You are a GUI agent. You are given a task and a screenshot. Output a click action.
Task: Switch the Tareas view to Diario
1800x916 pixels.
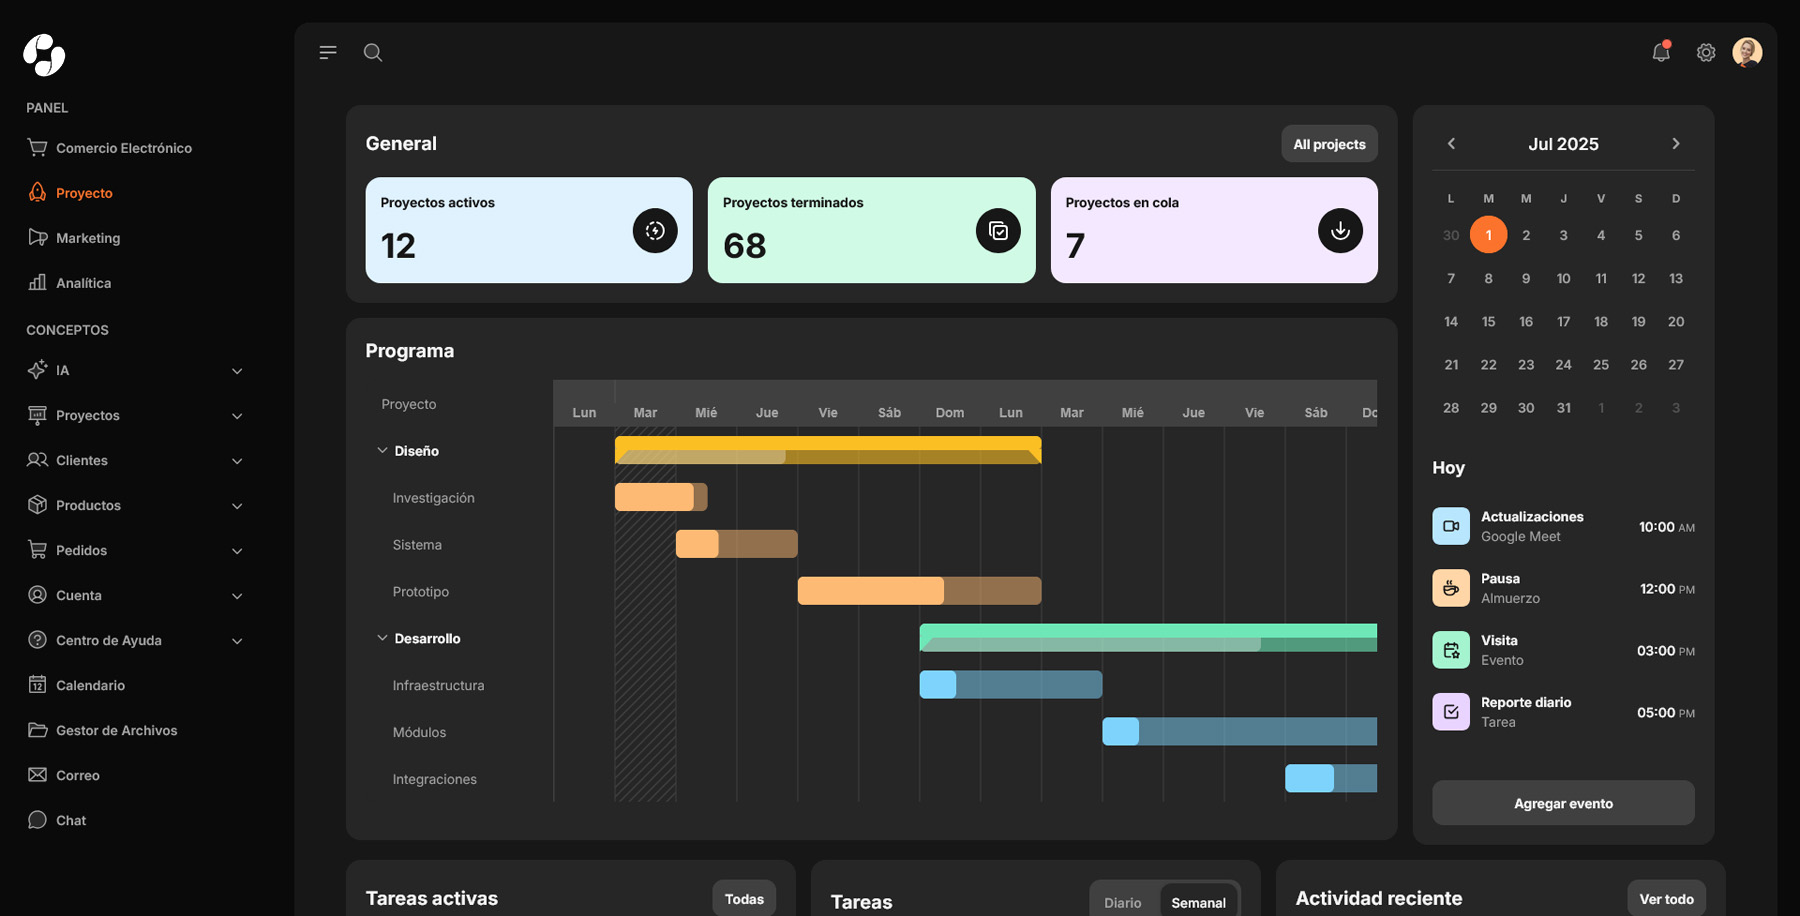point(1122,902)
